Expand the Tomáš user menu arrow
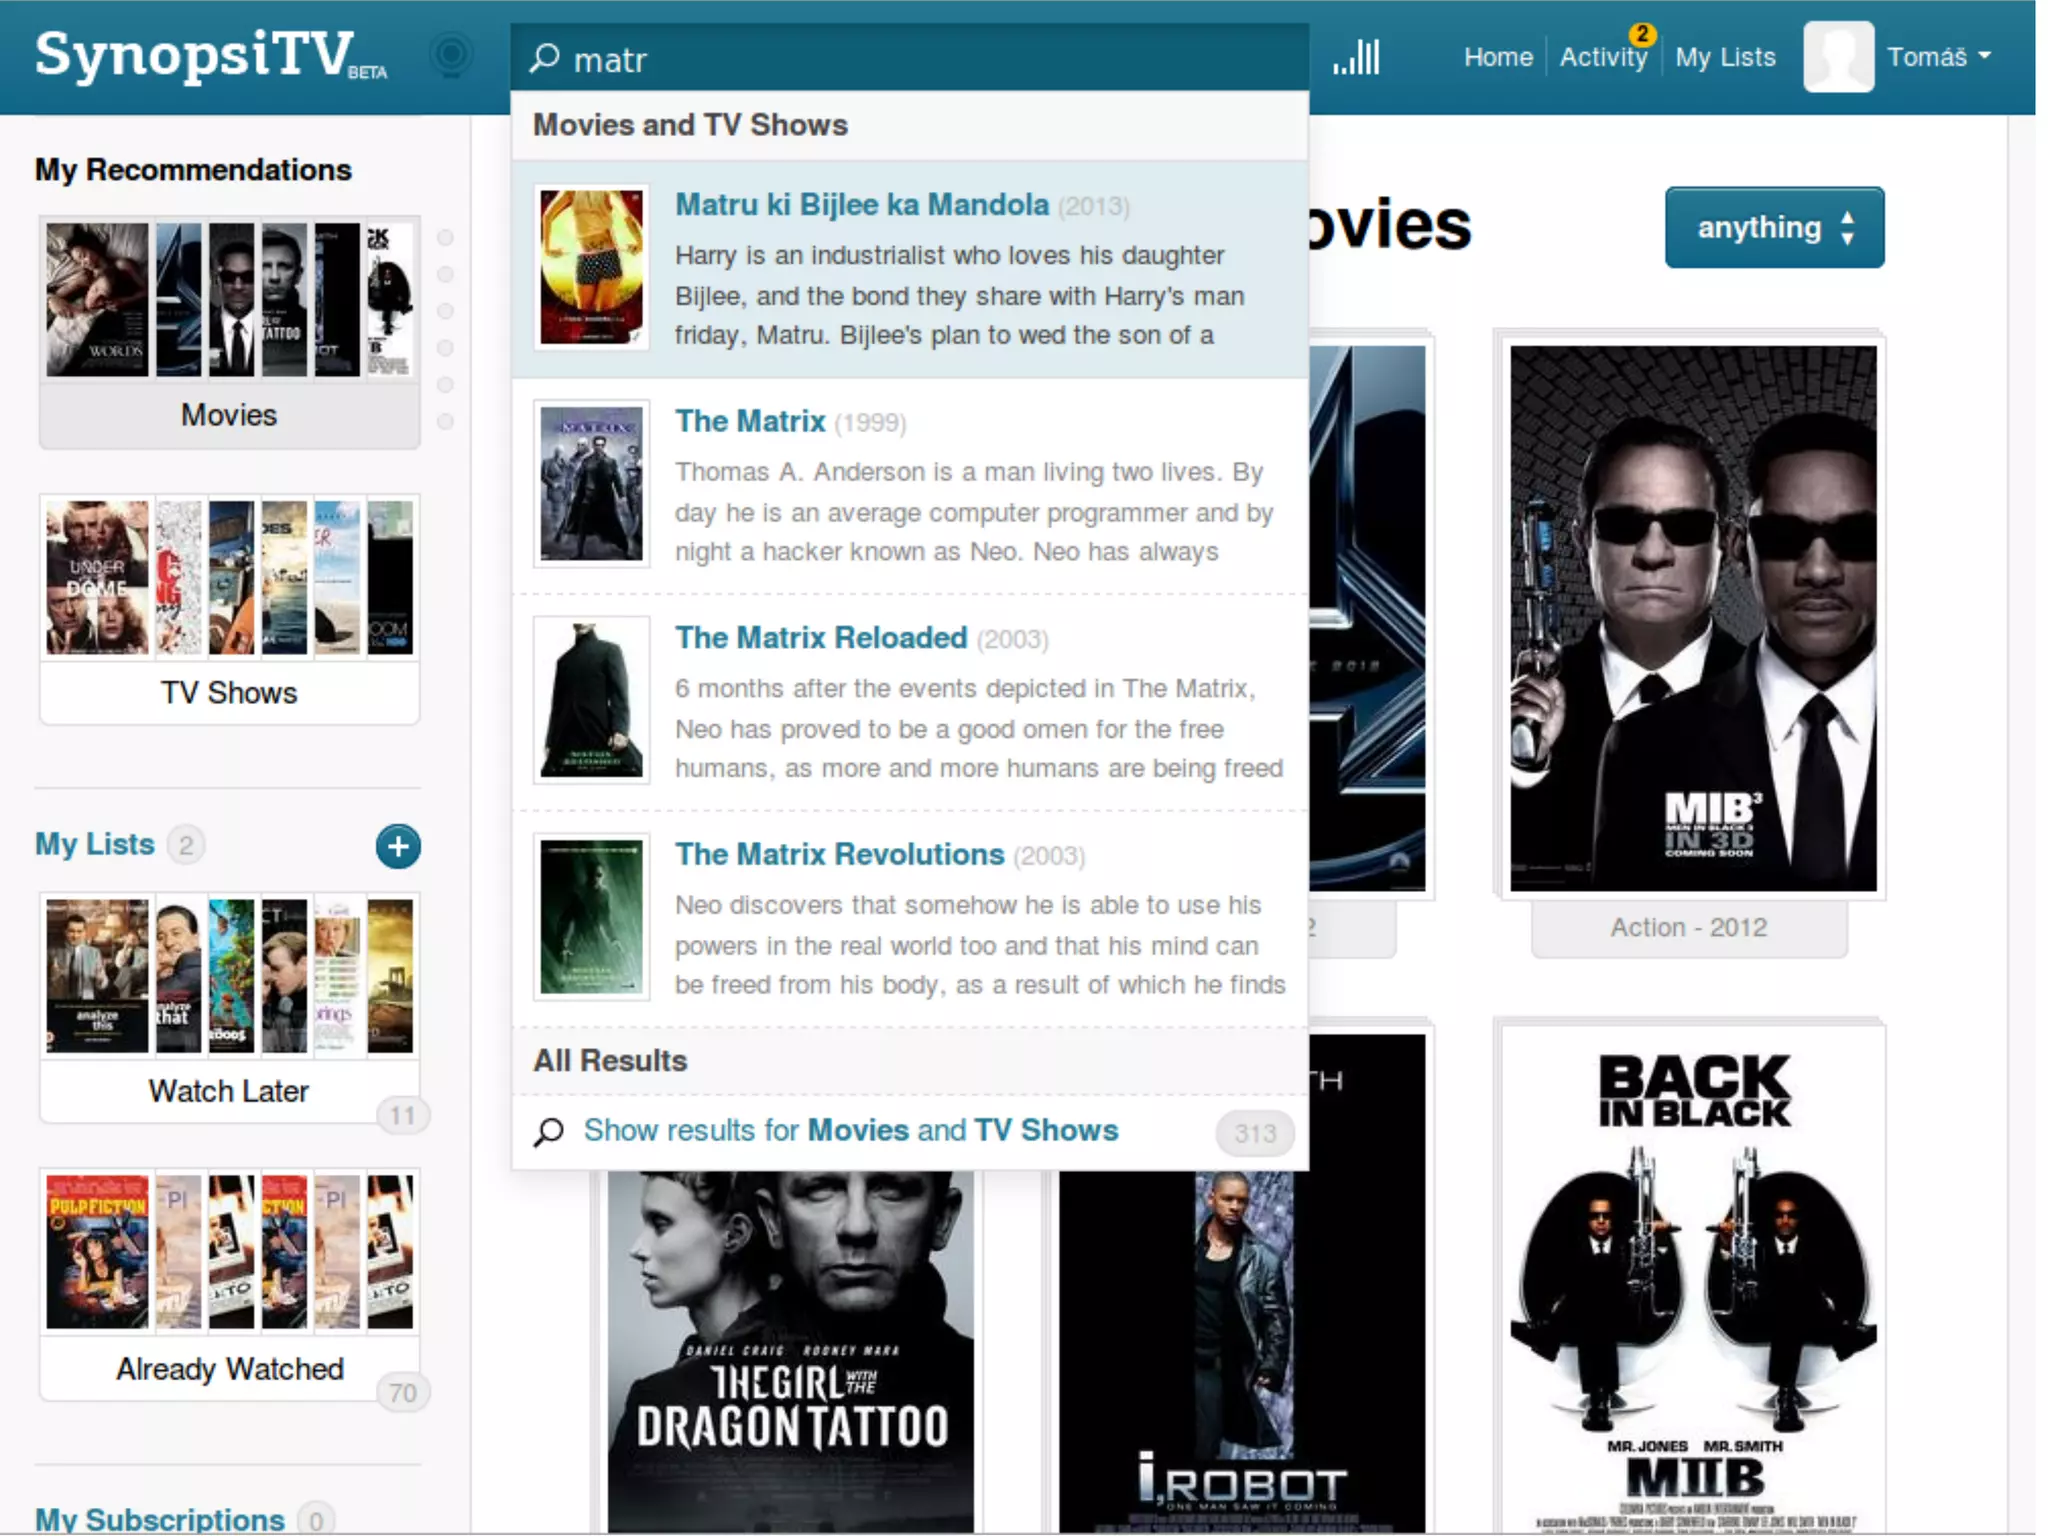The image size is (2048, 1536). (x=1985, y=56)
